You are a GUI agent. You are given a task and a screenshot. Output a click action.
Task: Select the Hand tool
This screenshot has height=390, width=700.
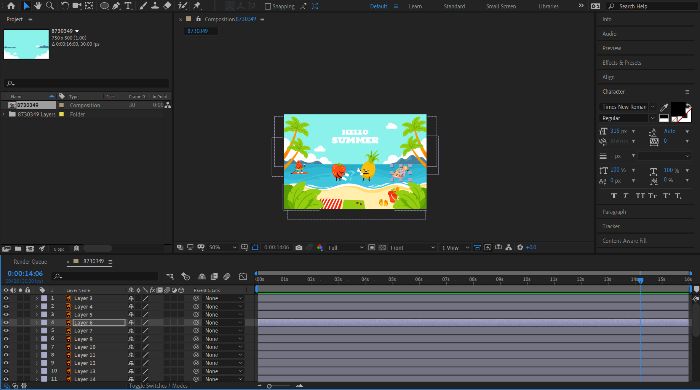coord(38,6)
